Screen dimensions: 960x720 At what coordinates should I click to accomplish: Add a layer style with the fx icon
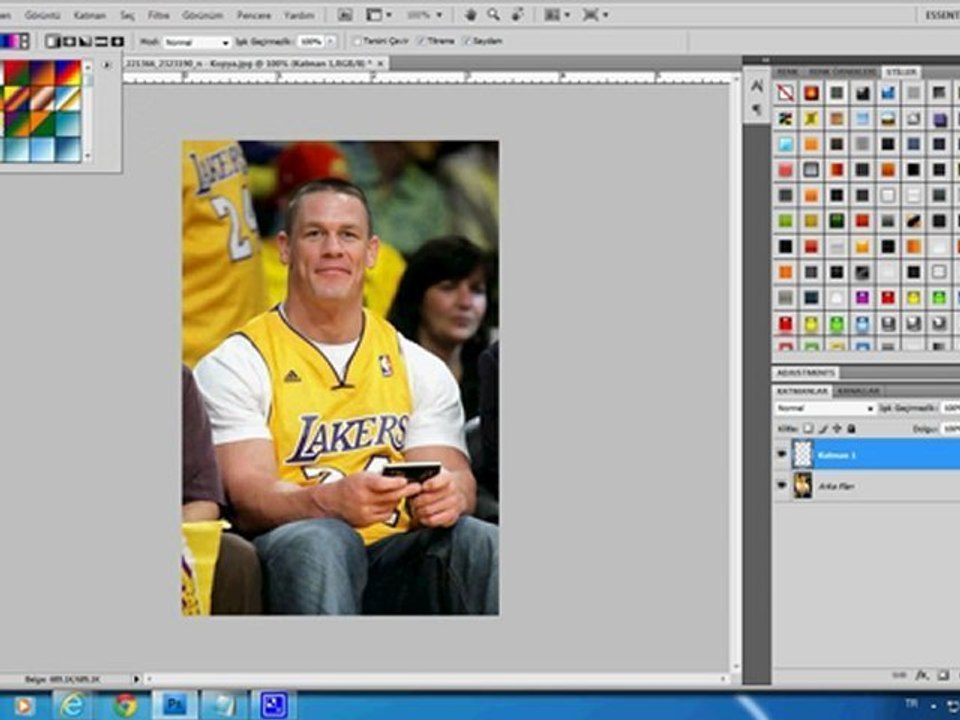[x=921, y=675]
